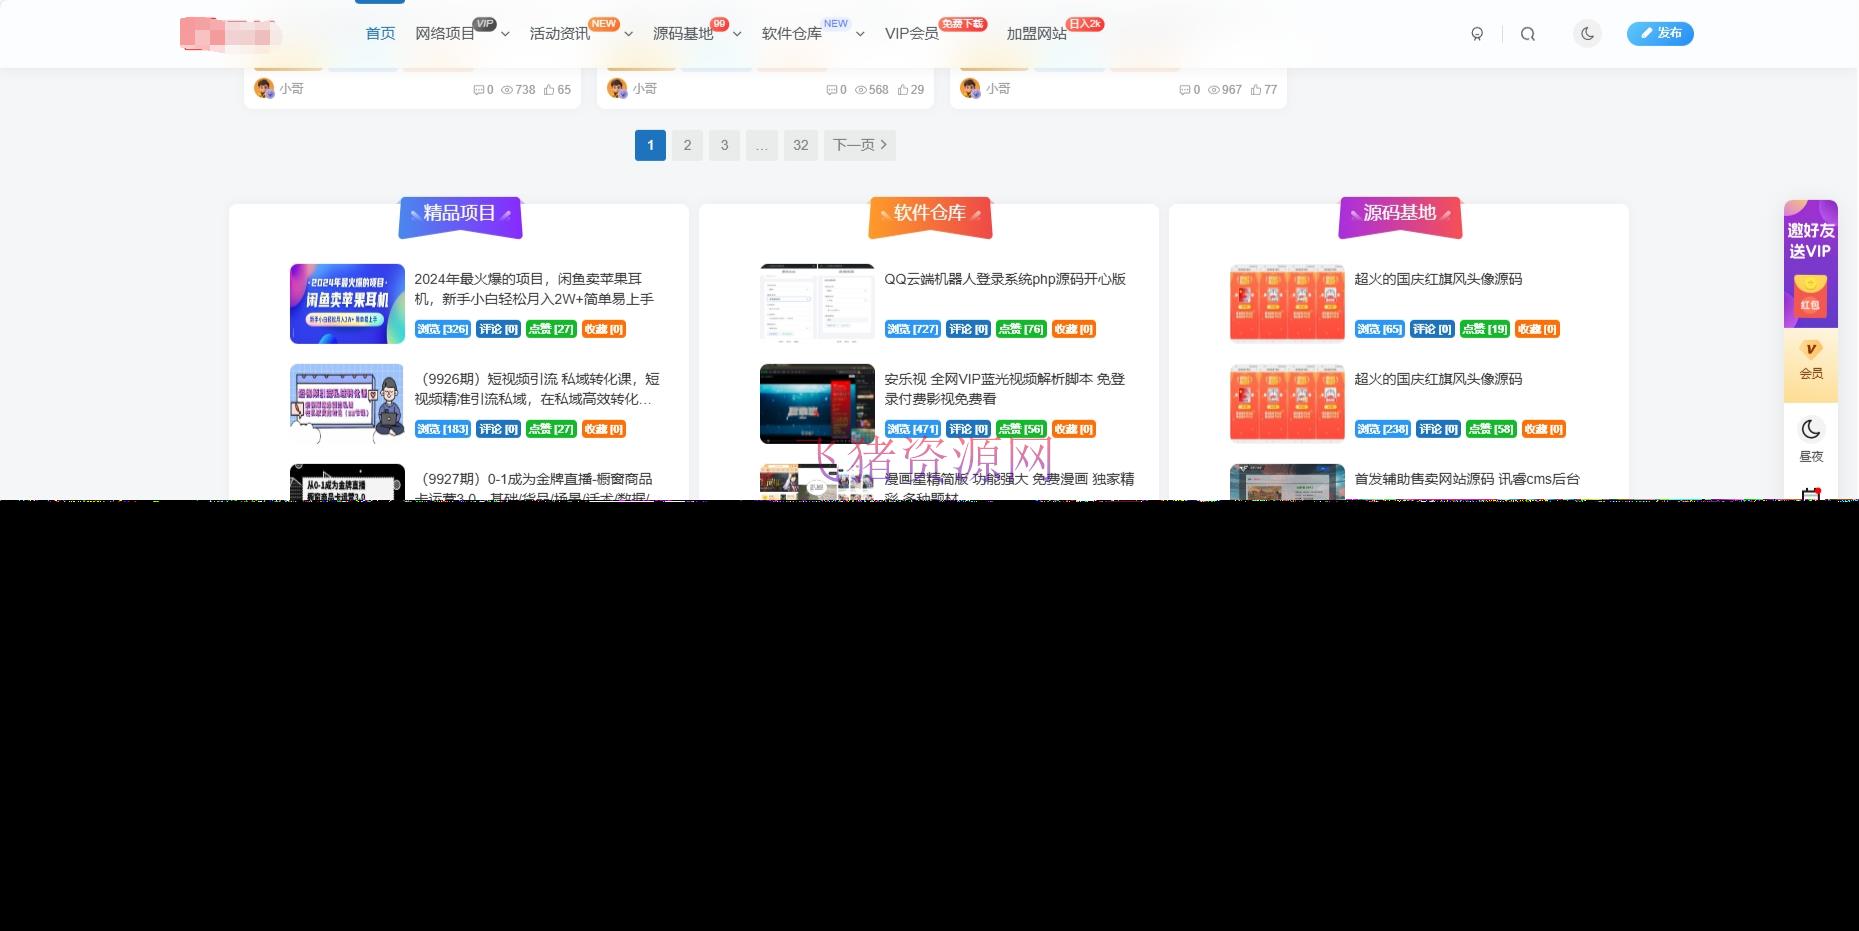Open the QQ云端机器人登录系统 article link
1859x931 pixels.
1004,279
